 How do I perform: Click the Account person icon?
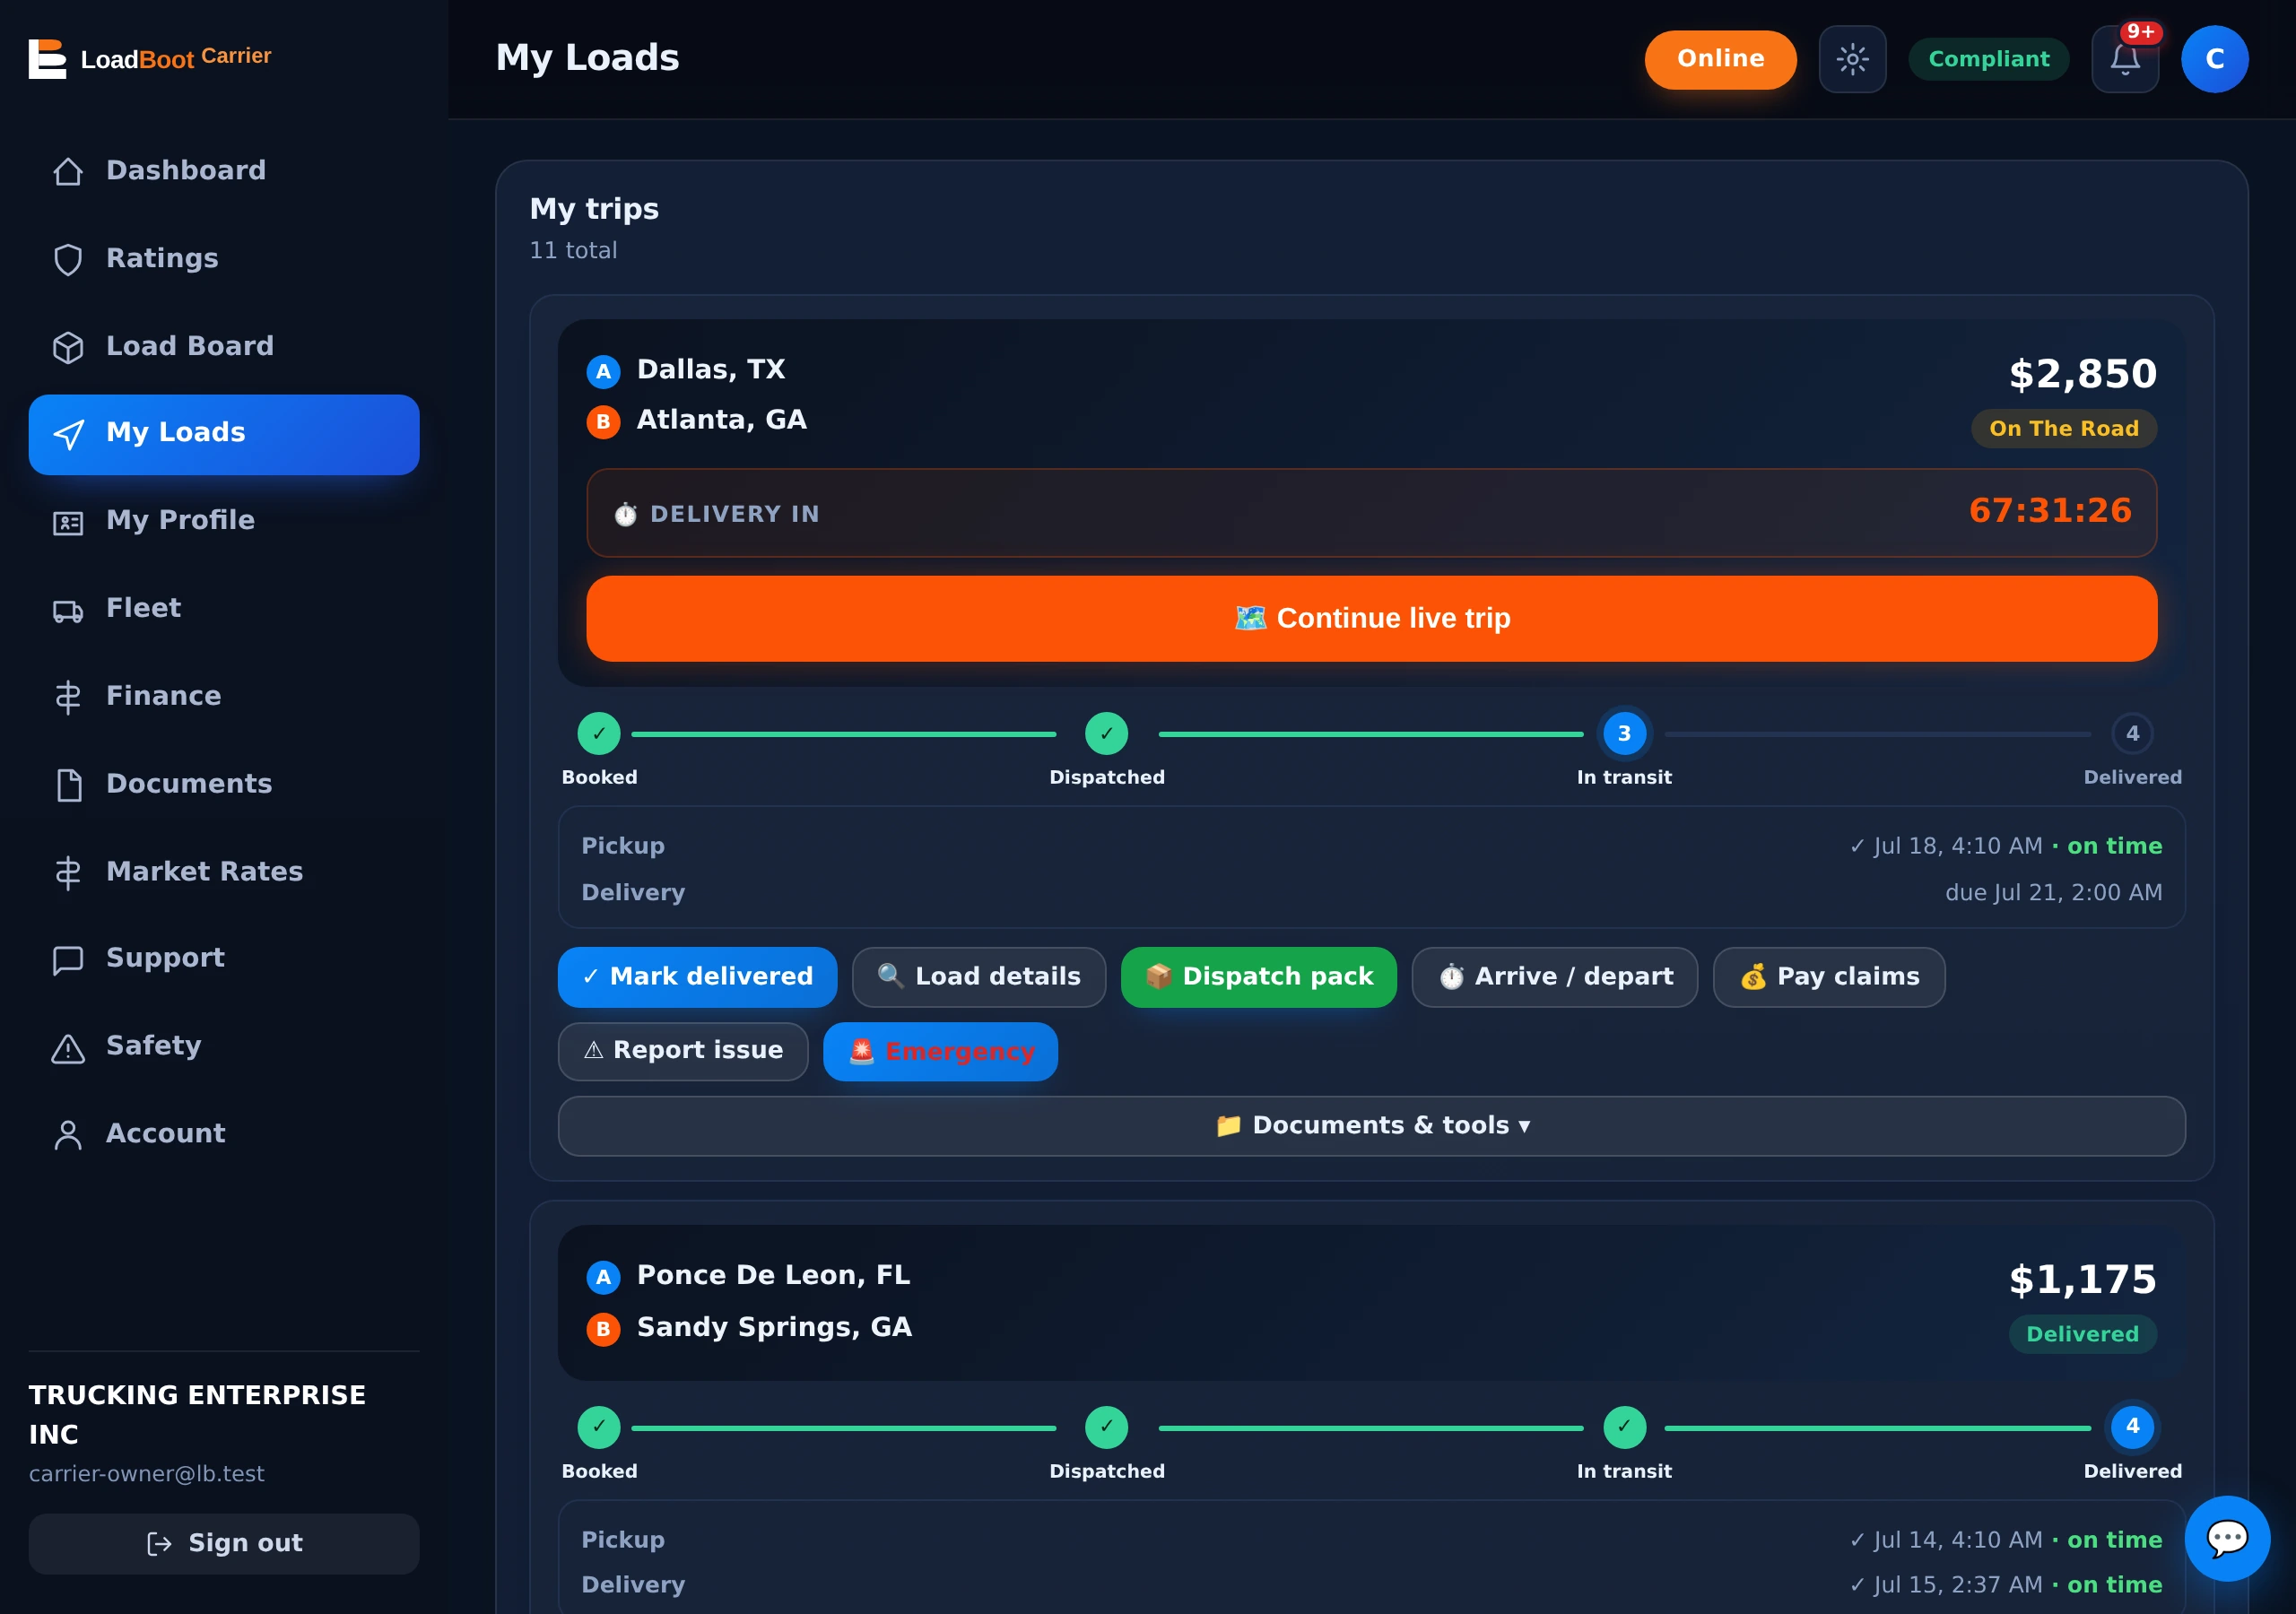click(x=68, y=1135)
